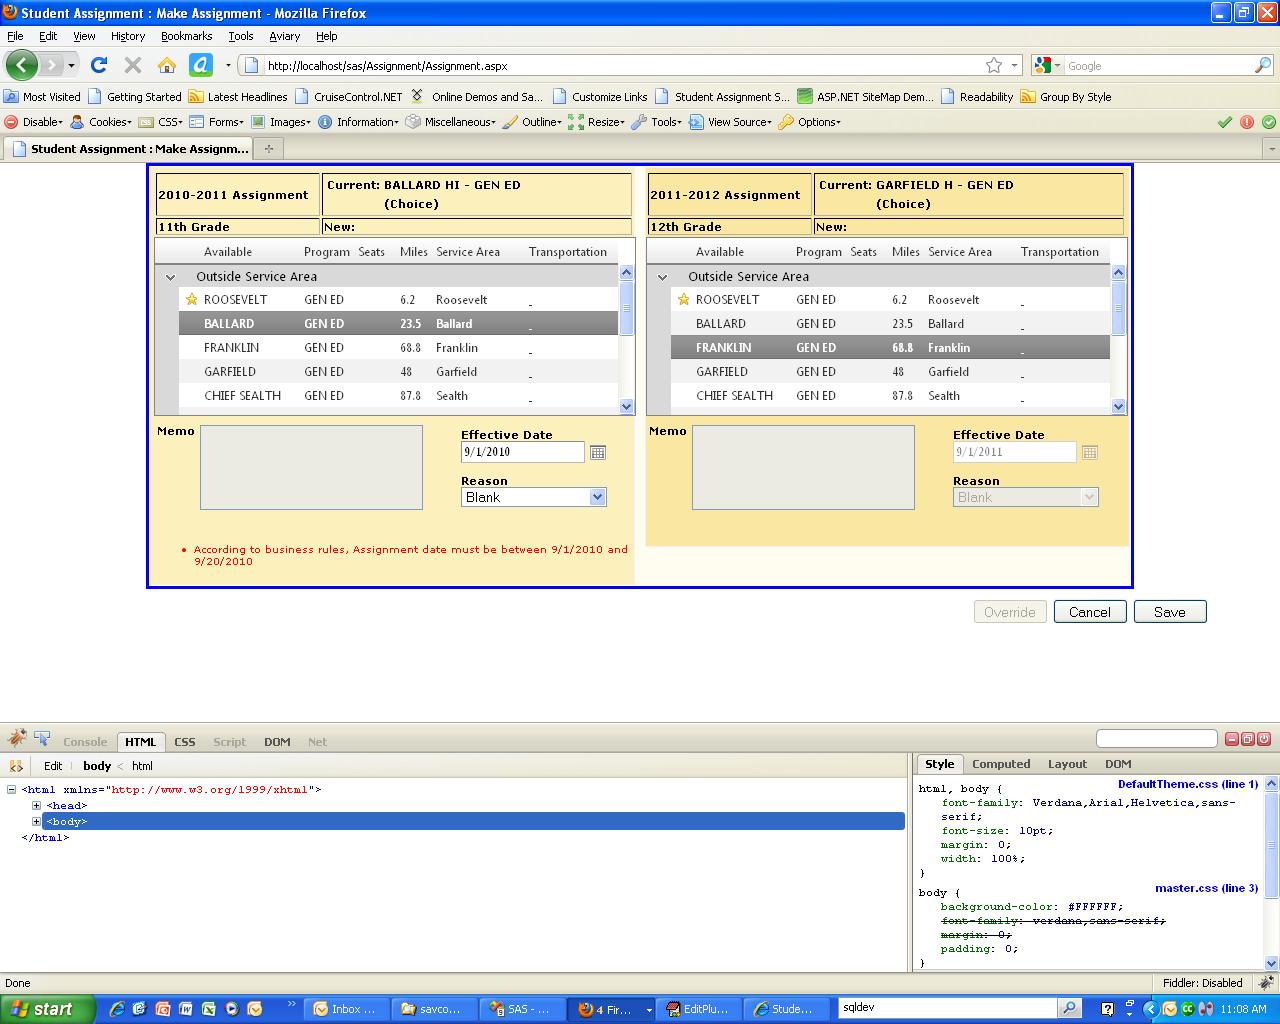This screenshot has width=1280, height=1024.
Task: Switch to Firebug Console tab
Action: 85,742
